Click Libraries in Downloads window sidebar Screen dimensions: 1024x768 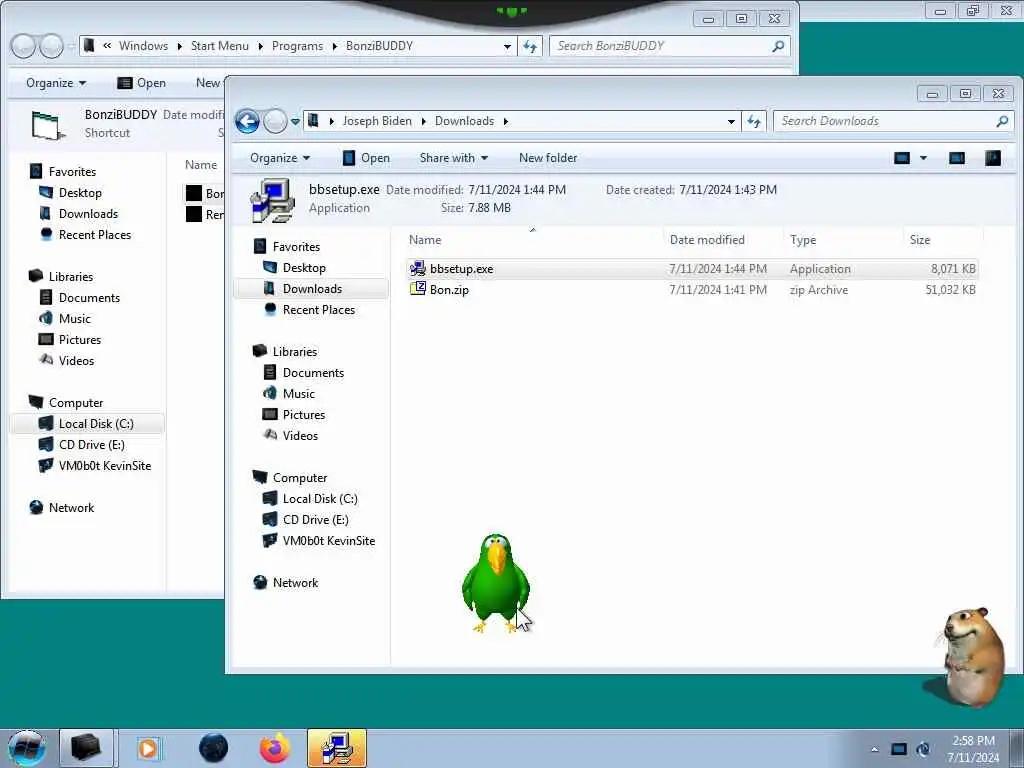tap(295, 351)
